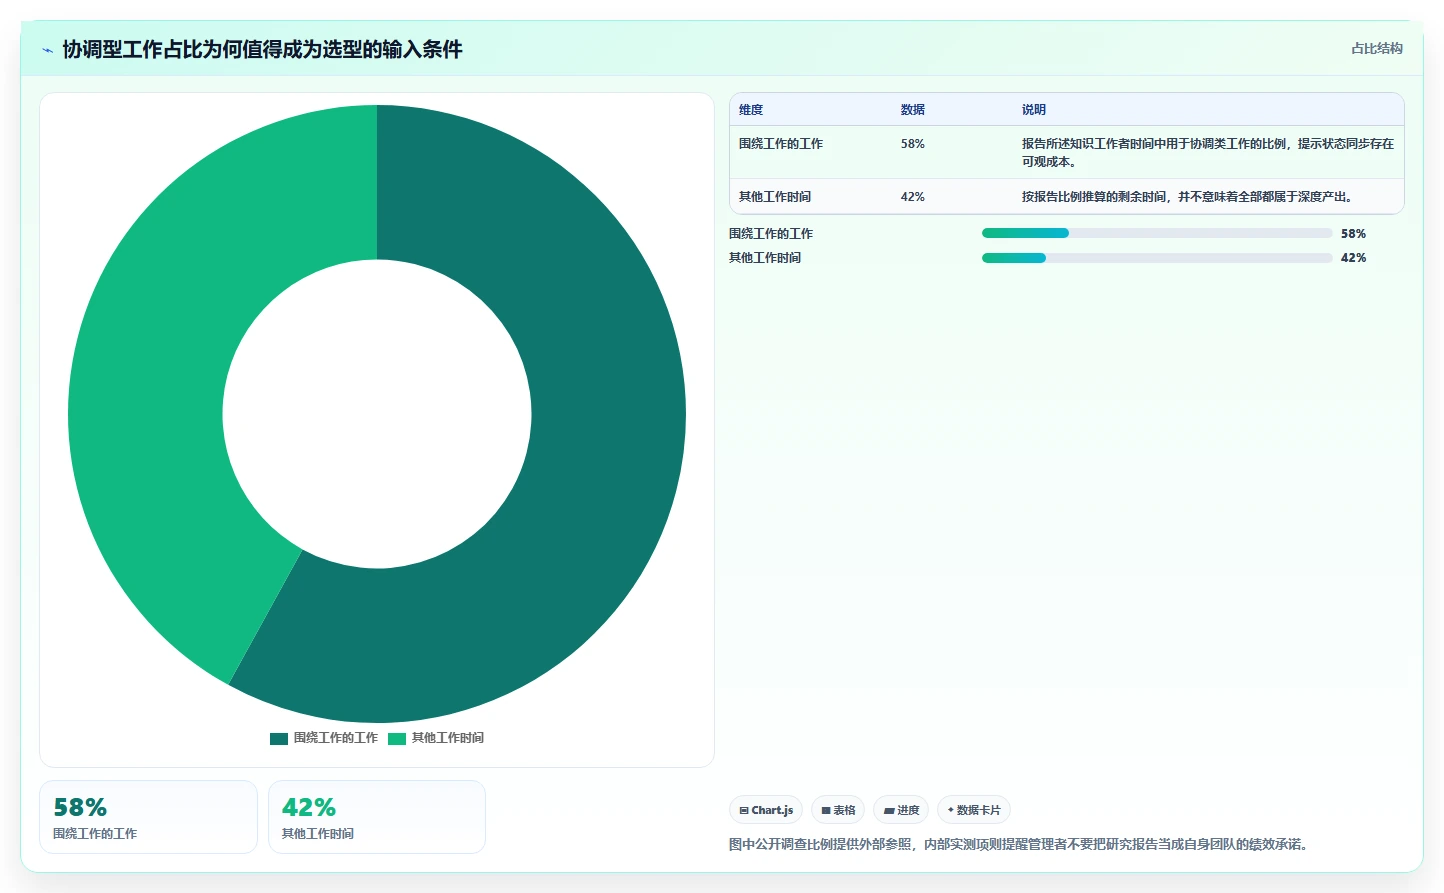The height and width of the screenshot is (893, 1444).
Task: Click the 维度 column header
Action: click(x=751, y=110)
